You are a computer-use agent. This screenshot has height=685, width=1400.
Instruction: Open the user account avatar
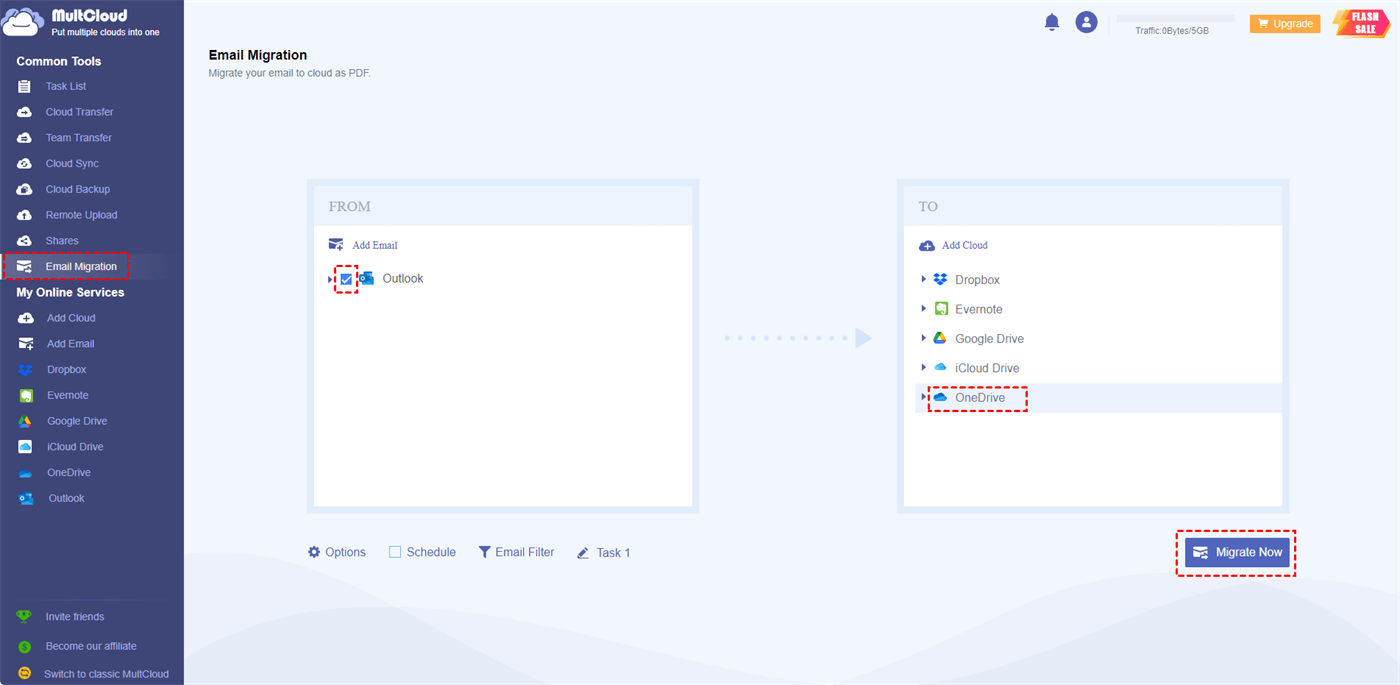tap(1086, 22)
